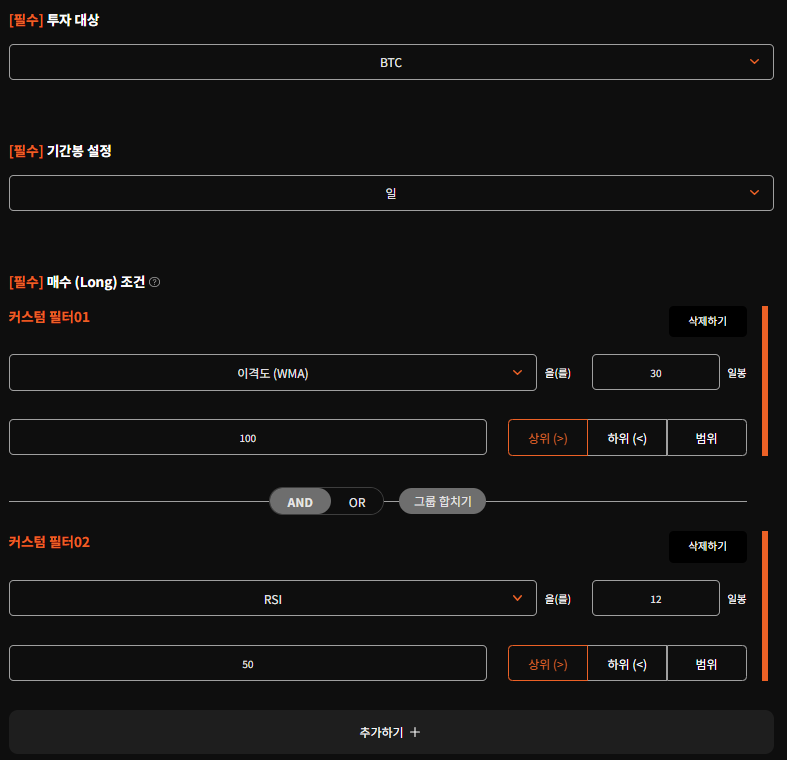
Task: Click the 커스텀 필터01 heading
Action: pos(49,317)
